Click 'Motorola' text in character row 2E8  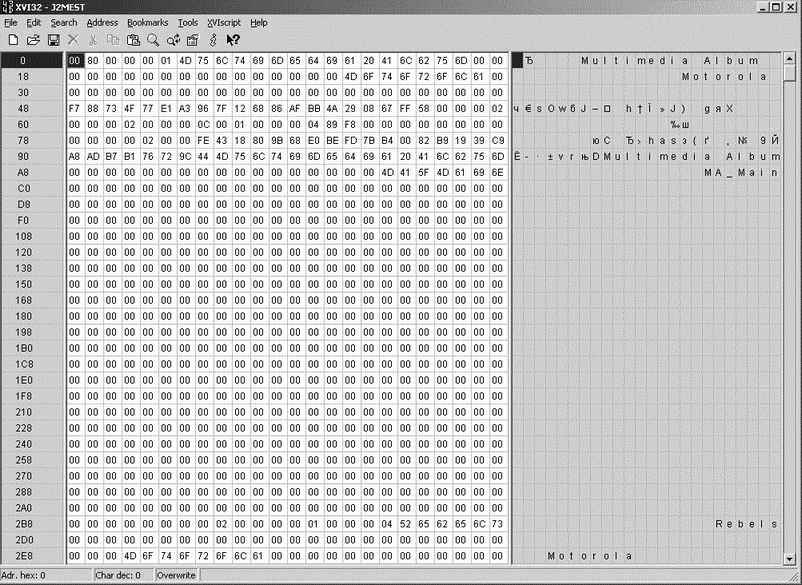(590, 556)
